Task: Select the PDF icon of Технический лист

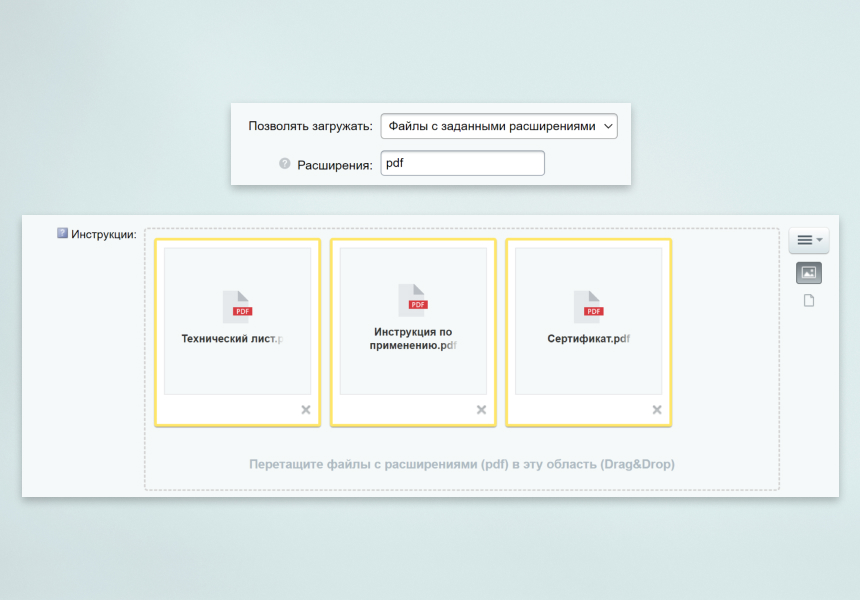Action: [x=237, y=307]
